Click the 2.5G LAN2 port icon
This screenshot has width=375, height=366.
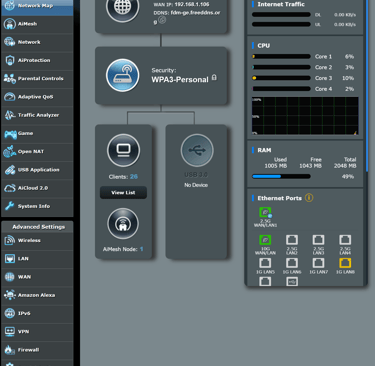[x=292, y=240]
